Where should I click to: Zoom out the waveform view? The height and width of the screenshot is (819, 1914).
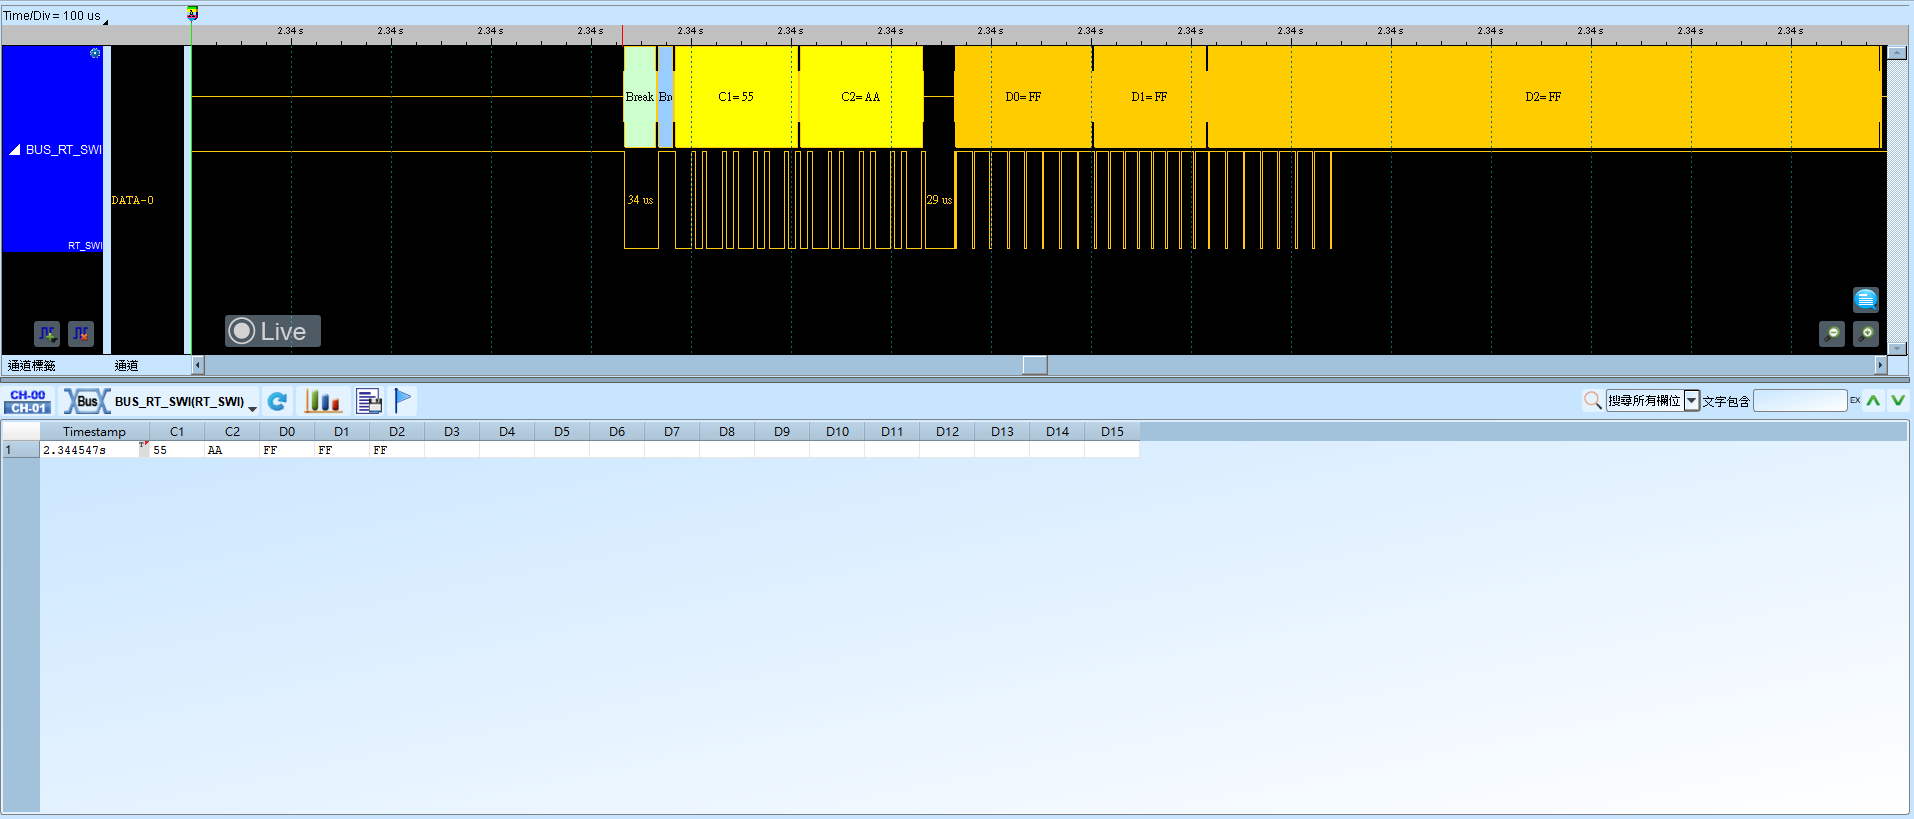coord(1832,334)
